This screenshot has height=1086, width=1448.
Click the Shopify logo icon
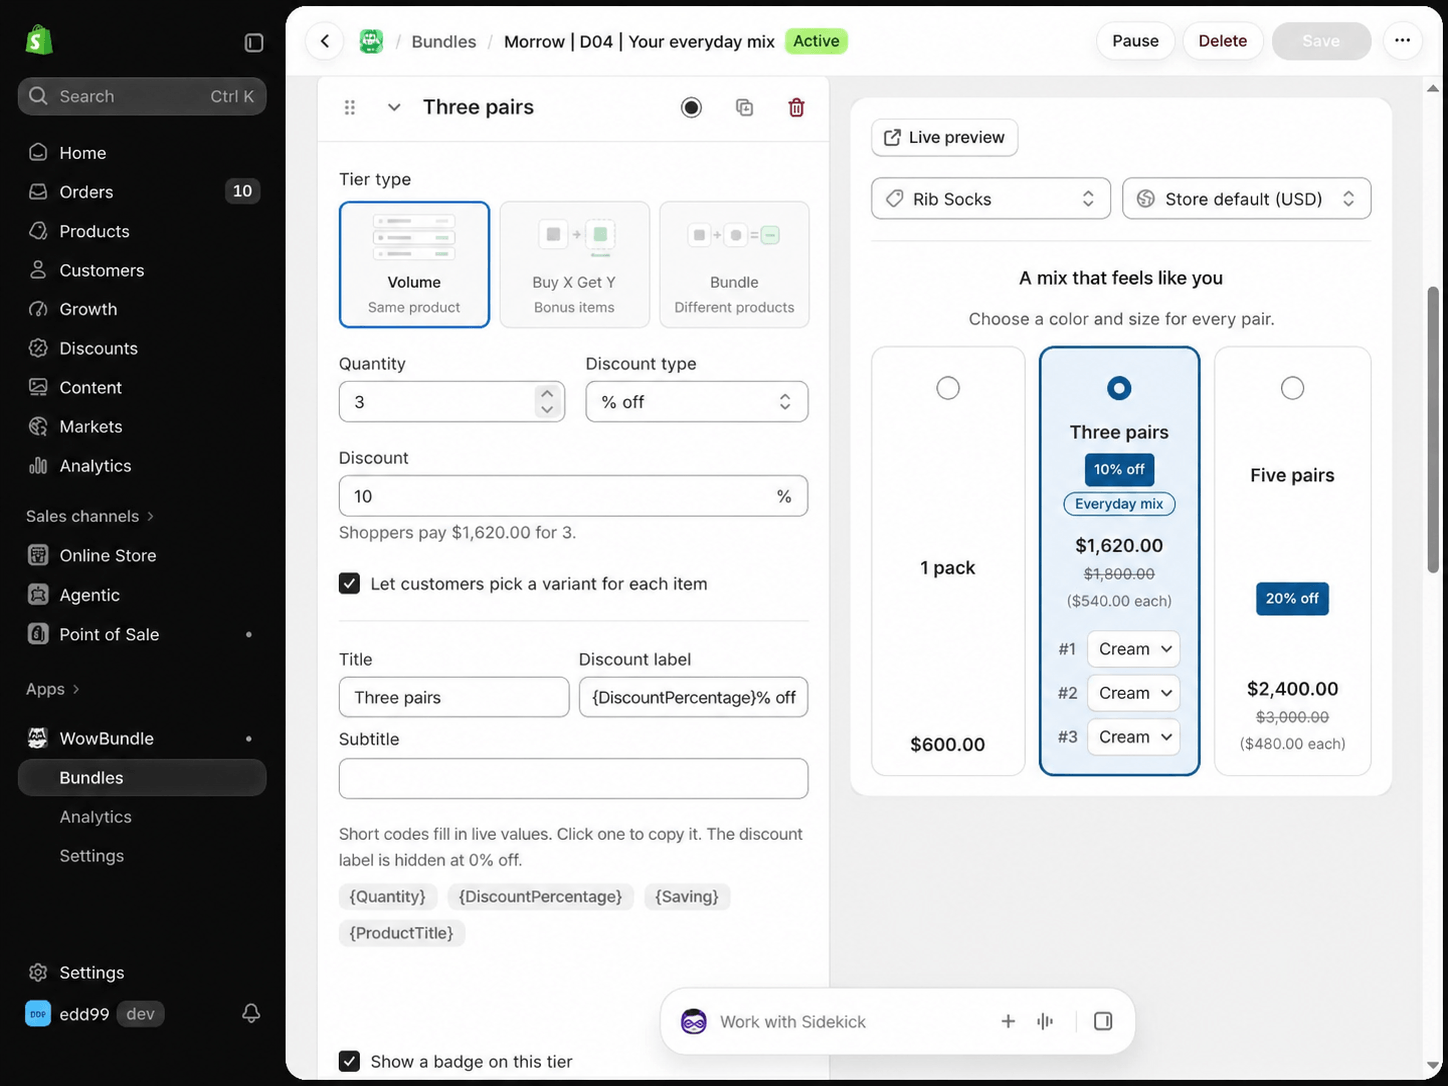click(x=39, y=41)
